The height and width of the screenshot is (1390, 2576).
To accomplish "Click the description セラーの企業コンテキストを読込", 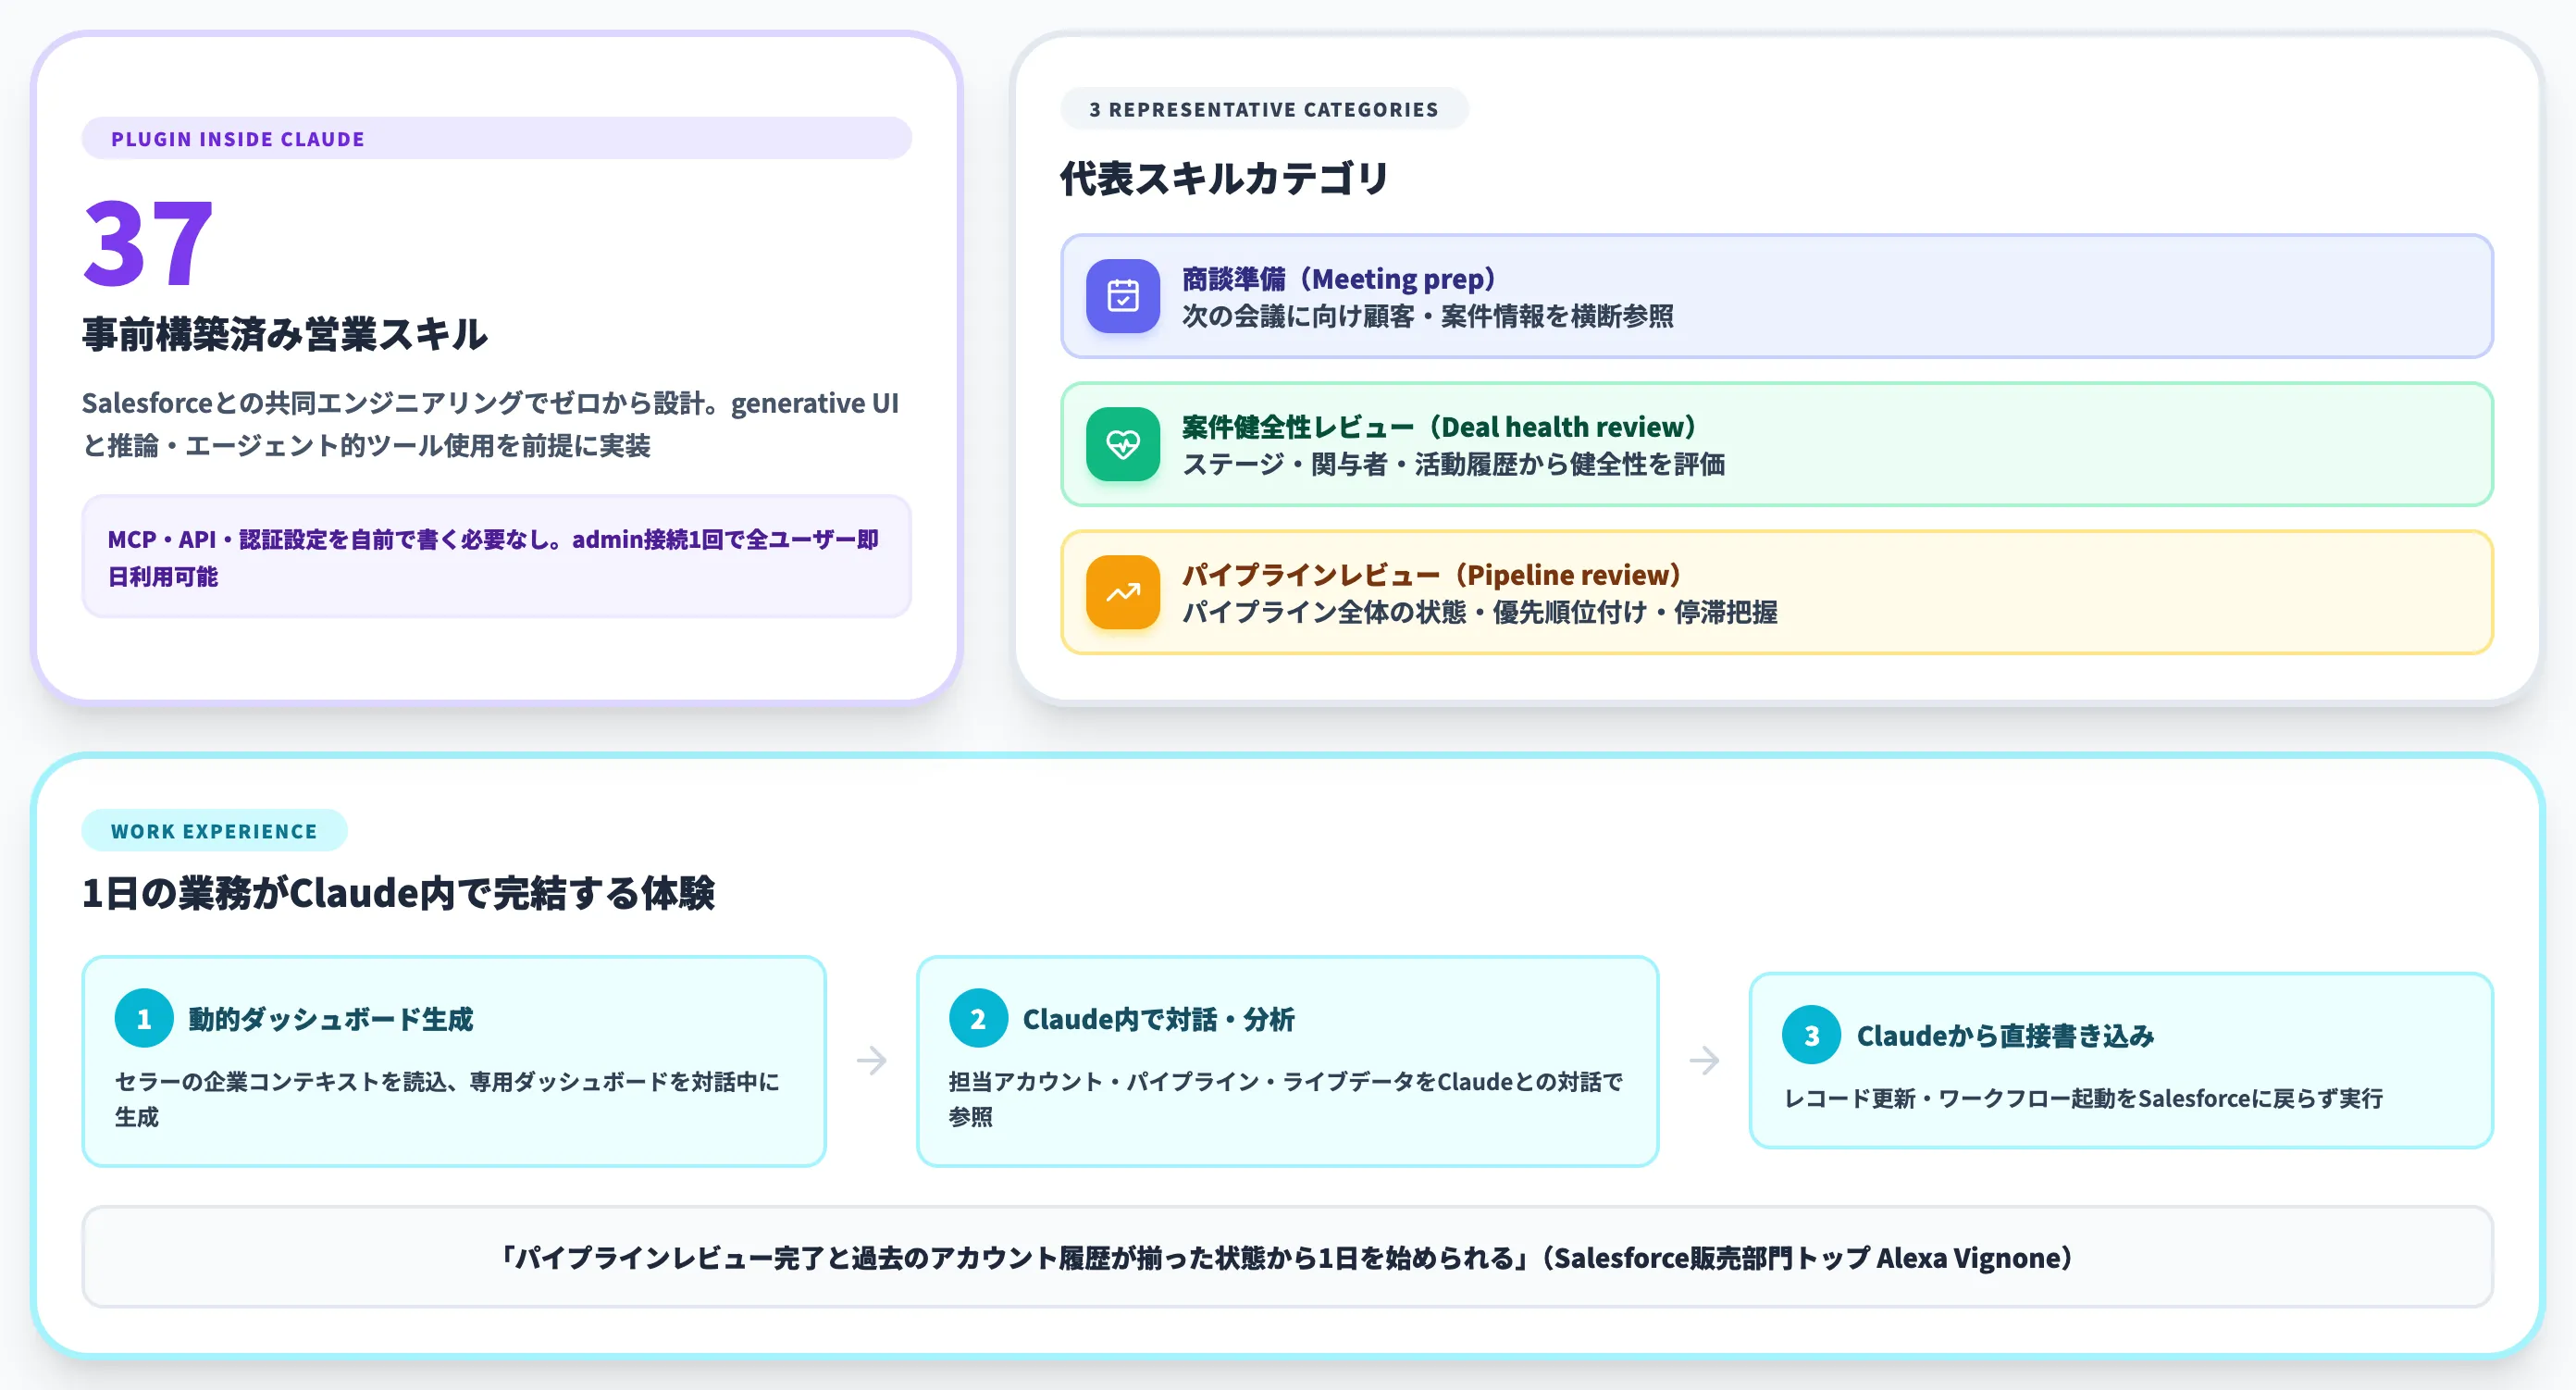I will click(447, 1099).
